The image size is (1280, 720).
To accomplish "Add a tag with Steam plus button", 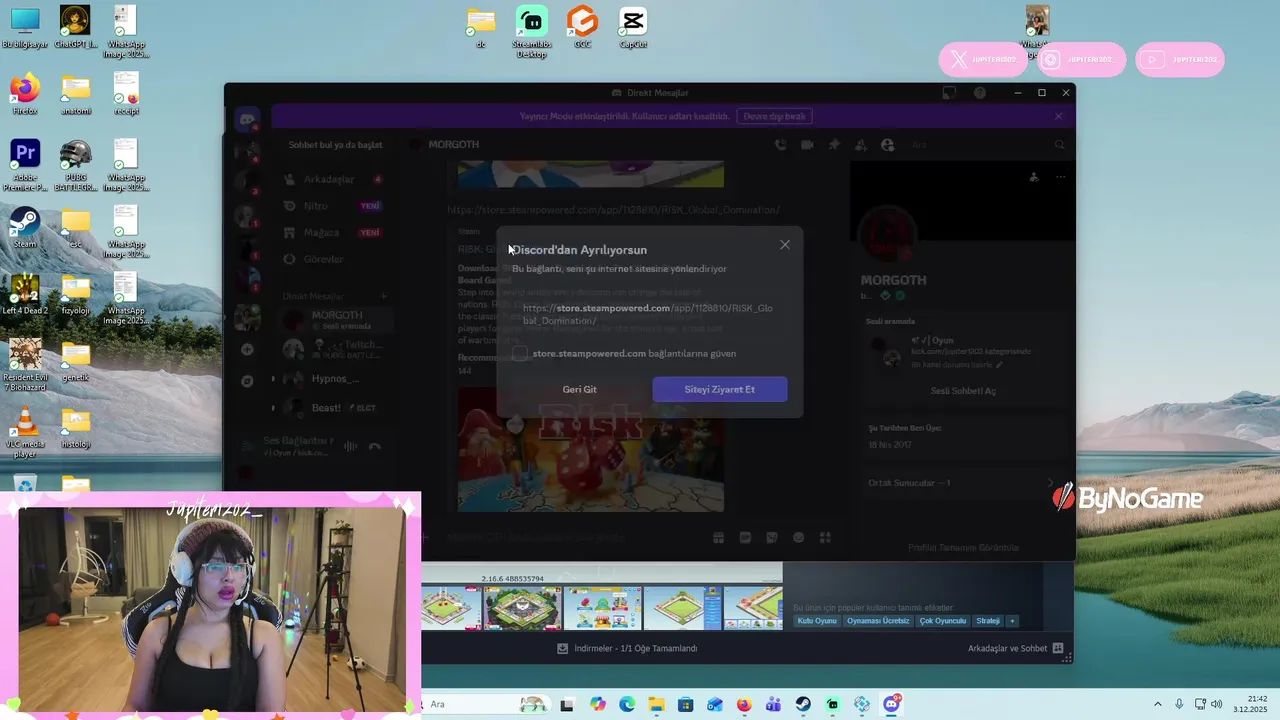I will 1012,621.
